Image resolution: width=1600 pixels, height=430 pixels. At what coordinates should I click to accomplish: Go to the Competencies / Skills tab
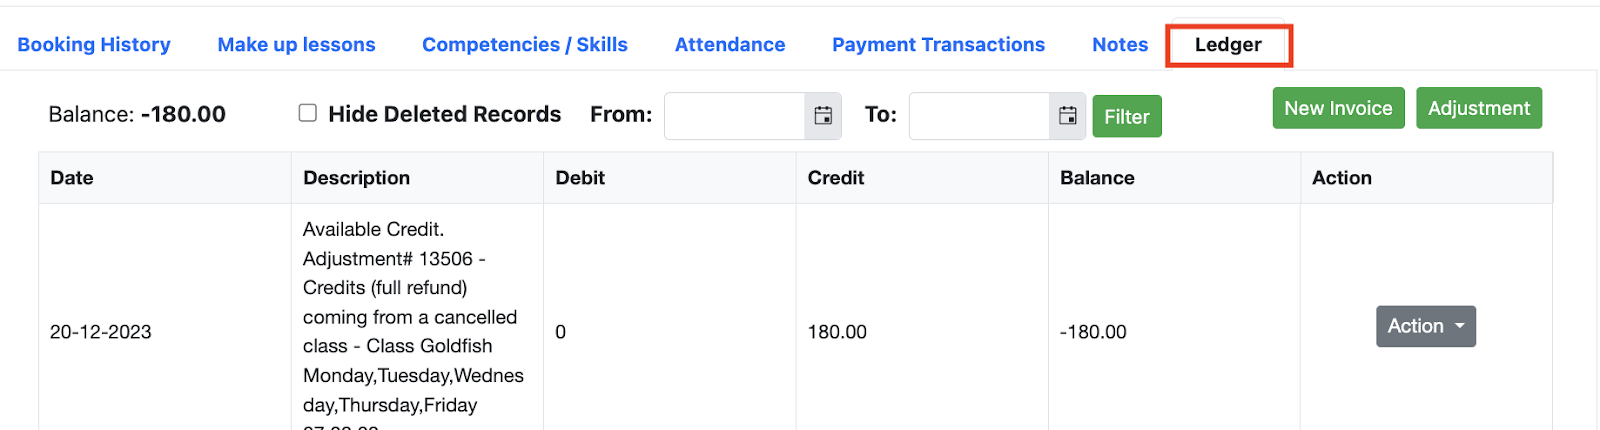click(x=525, y=45)
